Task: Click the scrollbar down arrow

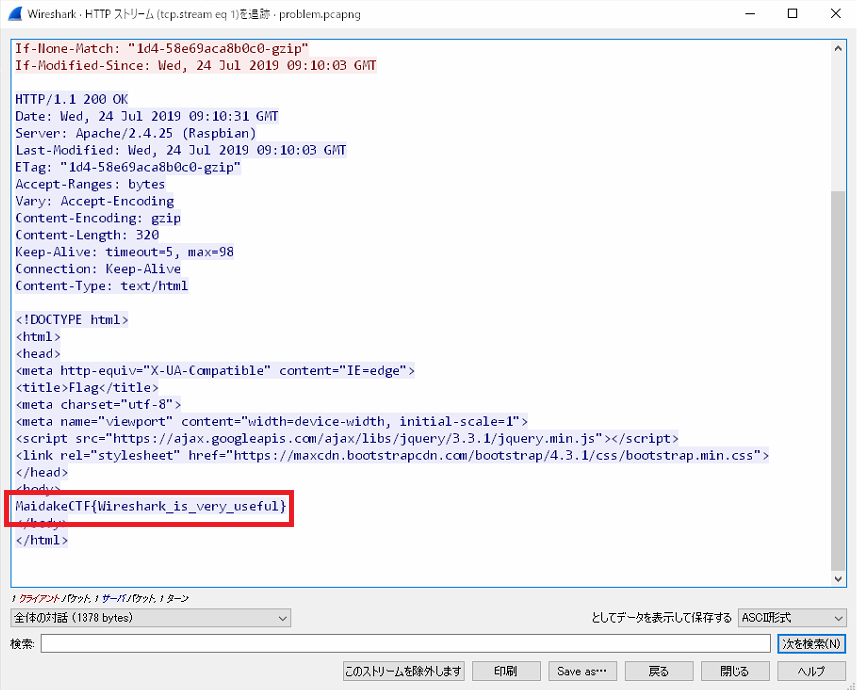Action: click(x=838, y=578)
